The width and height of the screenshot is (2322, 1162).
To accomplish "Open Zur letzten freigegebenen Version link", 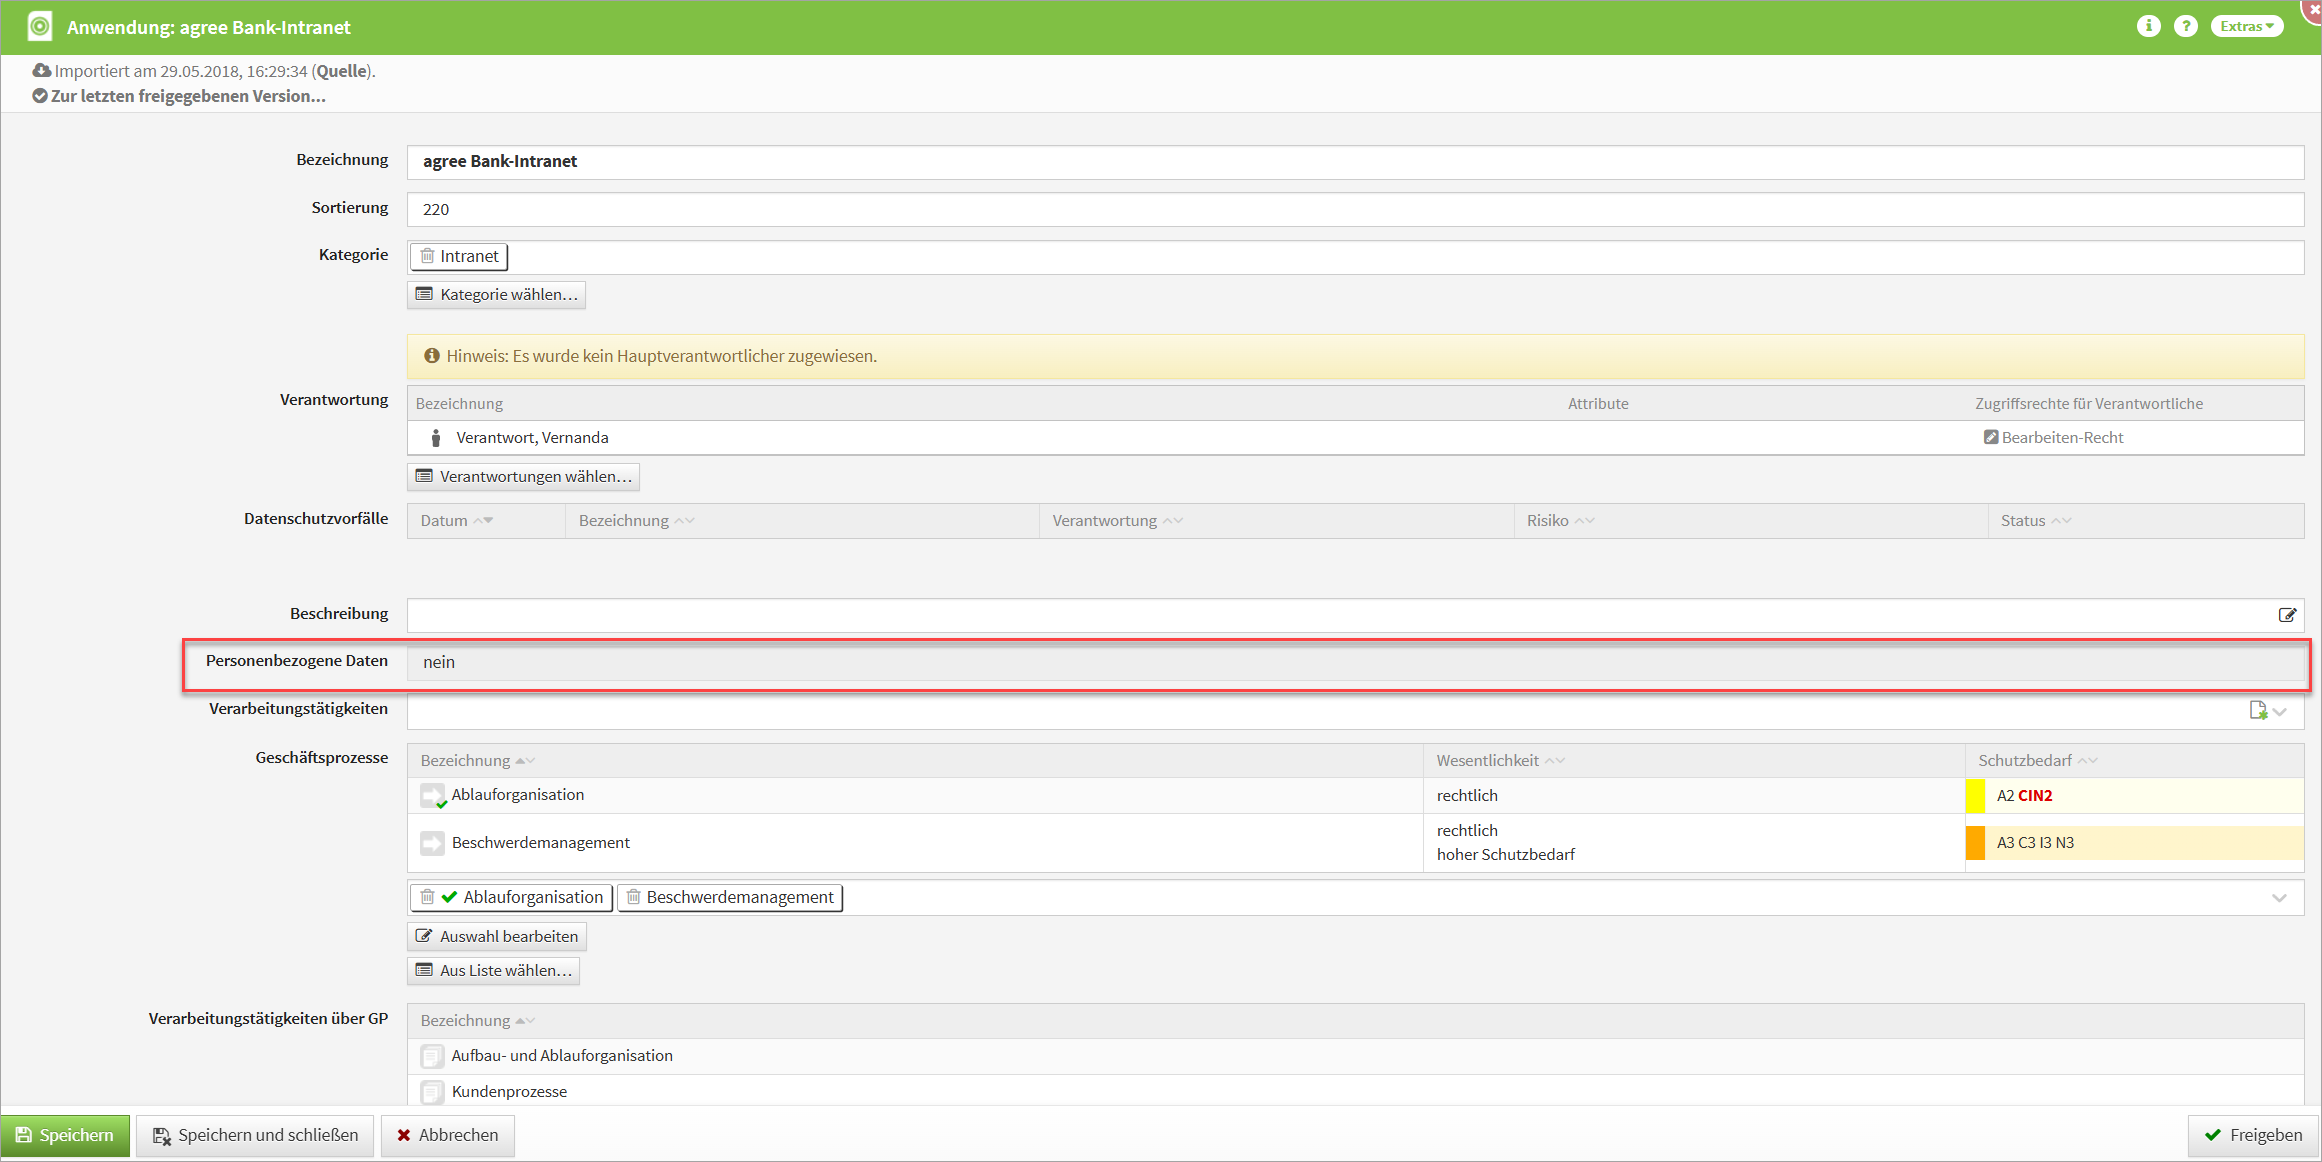I will click(x=187, y=96).
